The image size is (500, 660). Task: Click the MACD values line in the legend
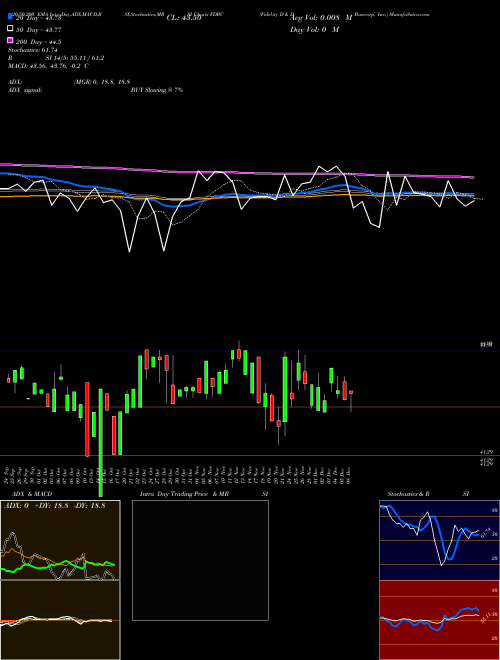pyautogui.click(x=48, y=66)
